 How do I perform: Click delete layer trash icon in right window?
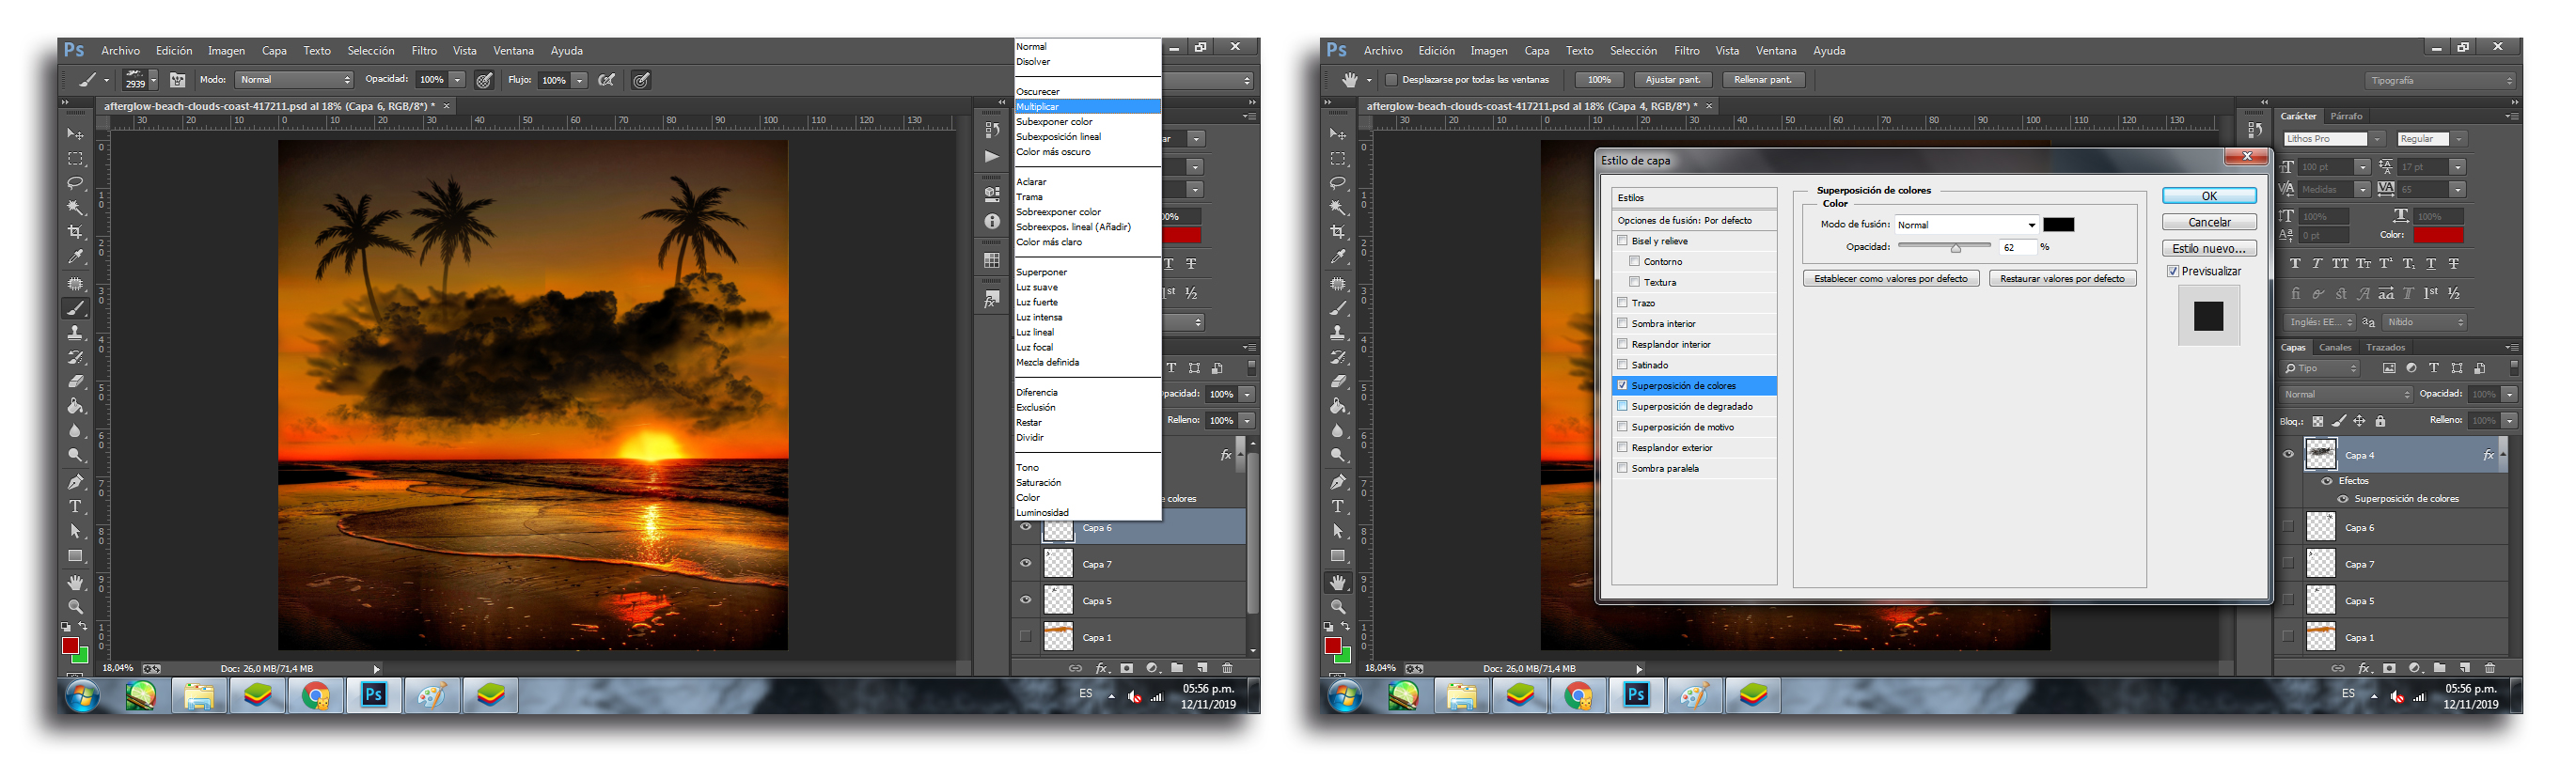point(2490,668)
